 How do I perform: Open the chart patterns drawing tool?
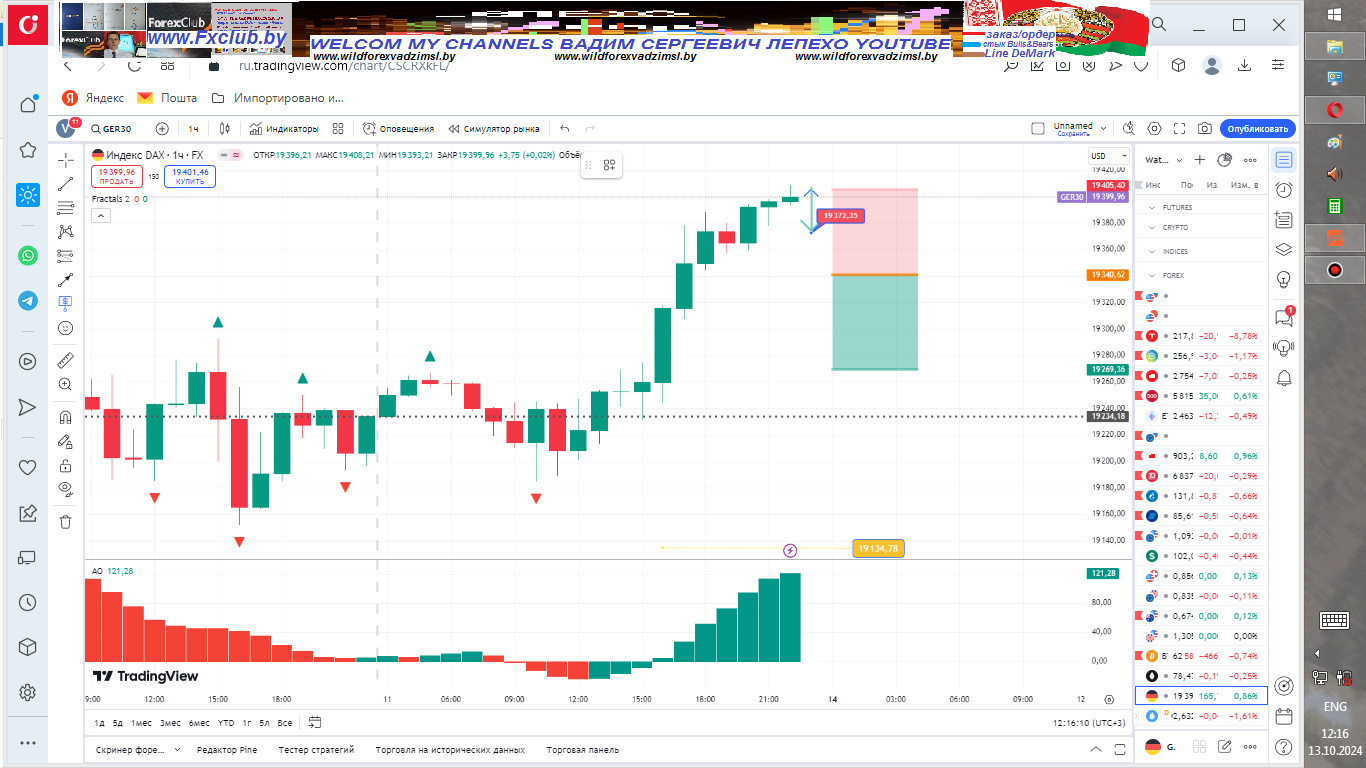(x=66, y=231)
